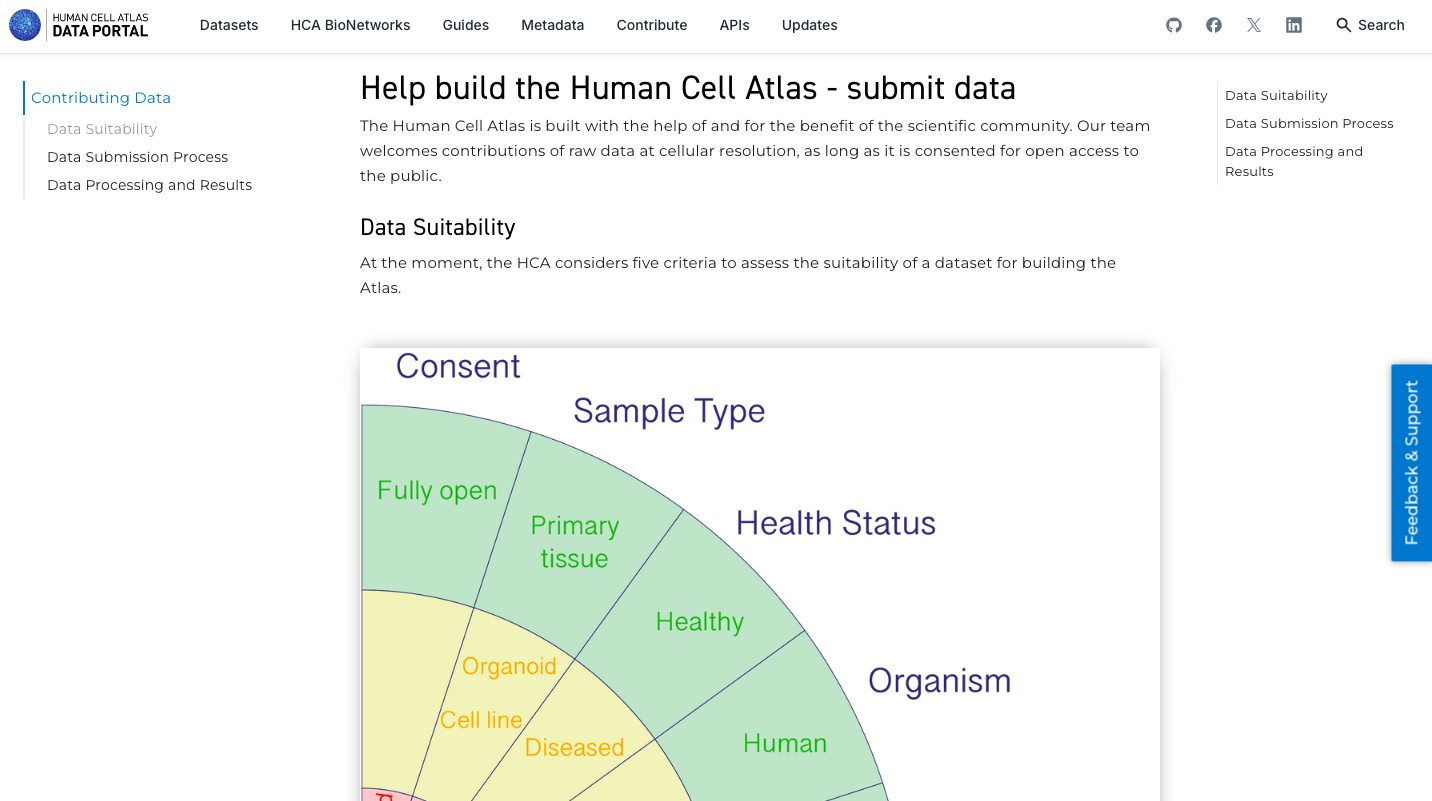The image size is (1432, 801).
Task: Open Data Processing and Results sidebar link
Action: tap(150, 185)
